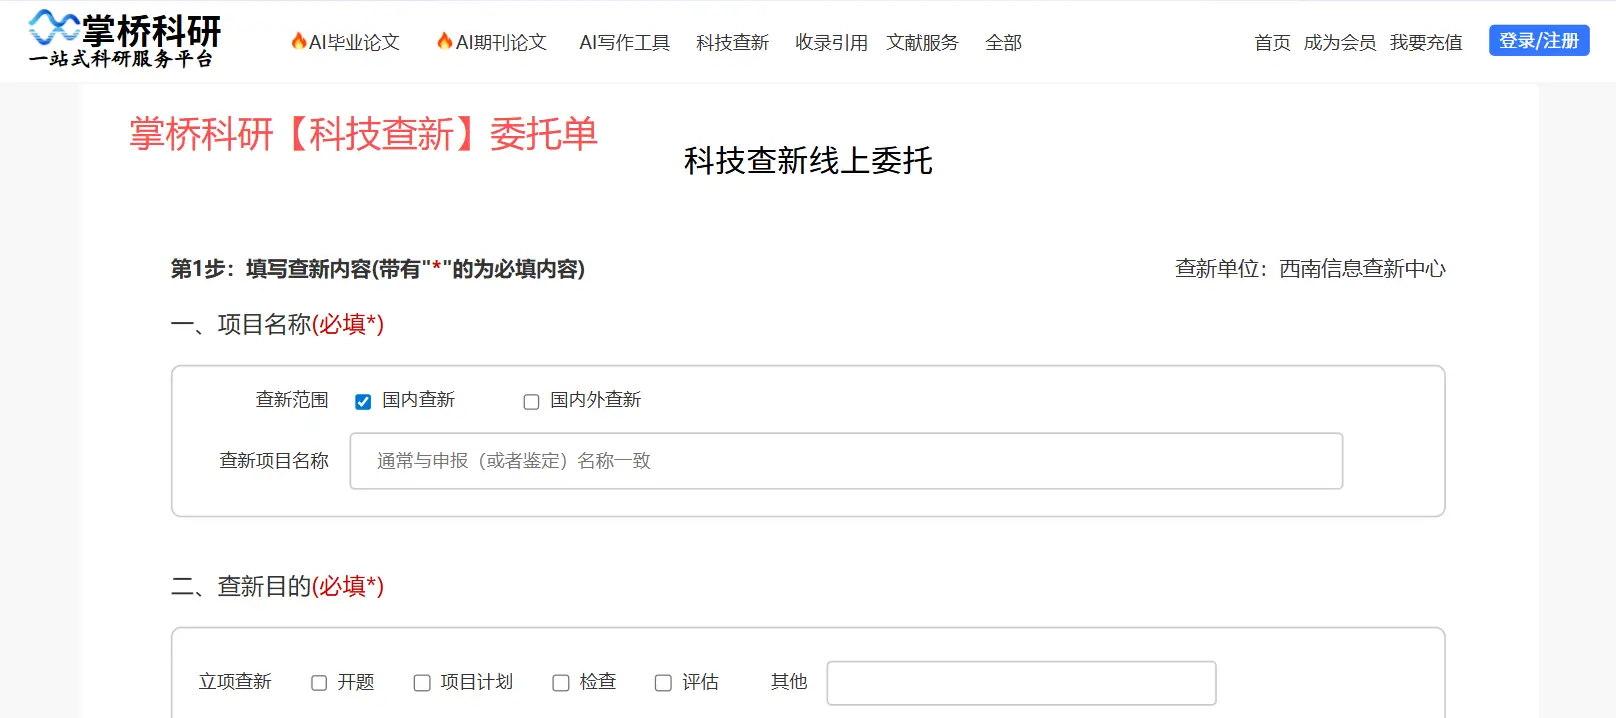The height and width of the screenshot is (718, 1616).
Task: Click the 掌桥科研 logo
Action: click(x=125, y=40)
